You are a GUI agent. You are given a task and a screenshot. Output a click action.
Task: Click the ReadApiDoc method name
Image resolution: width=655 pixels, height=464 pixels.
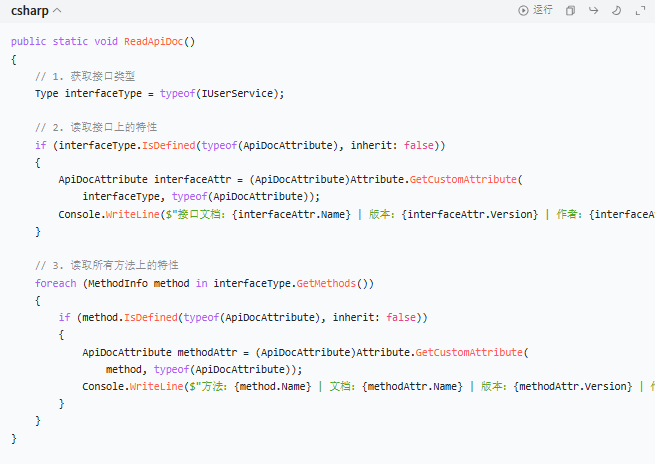point(153,41)
